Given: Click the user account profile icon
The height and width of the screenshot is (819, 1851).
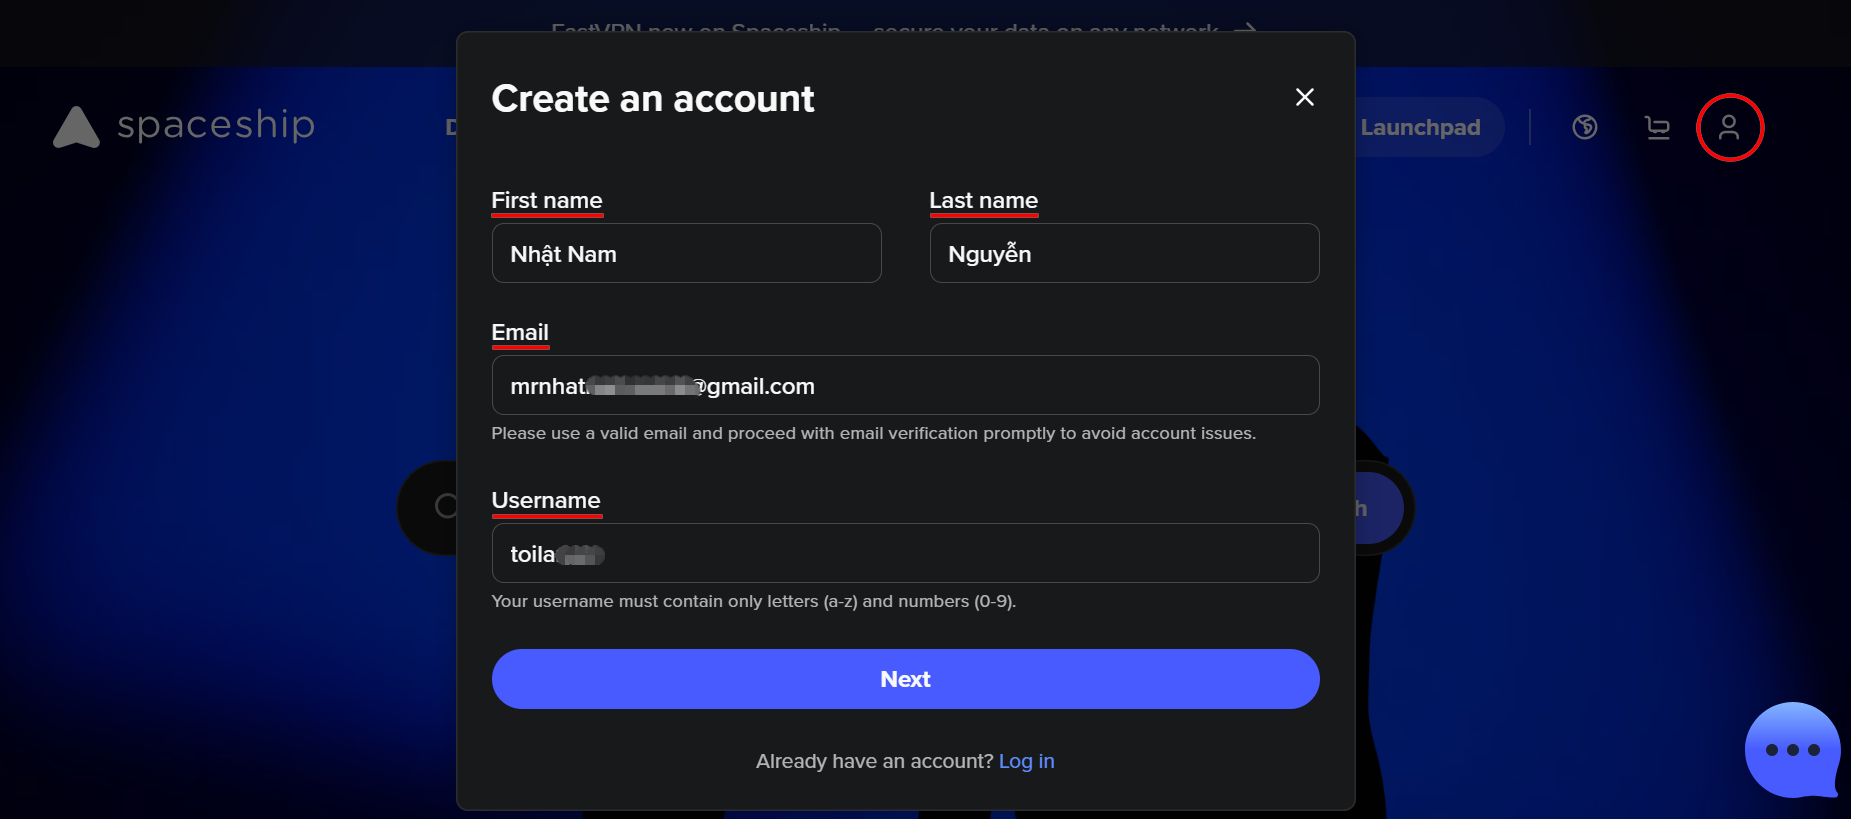Looking at the screenshot, I should click(x=1729, y=127).
